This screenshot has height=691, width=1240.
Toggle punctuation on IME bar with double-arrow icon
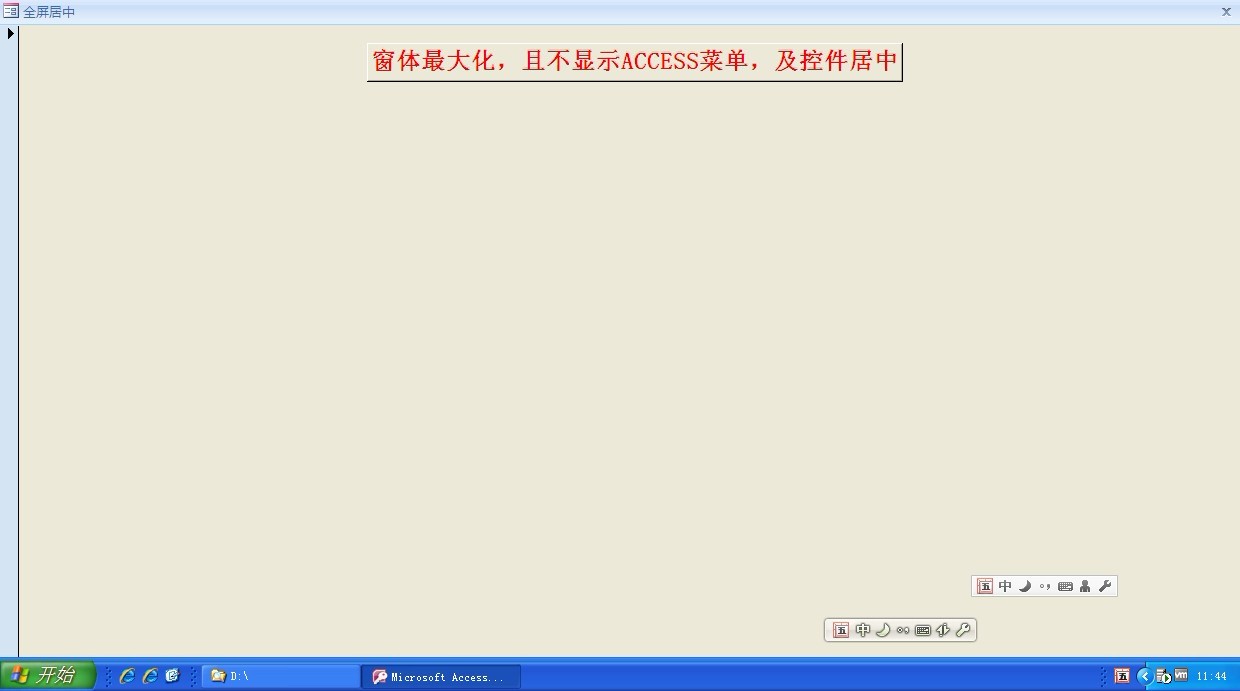point(903,630)
